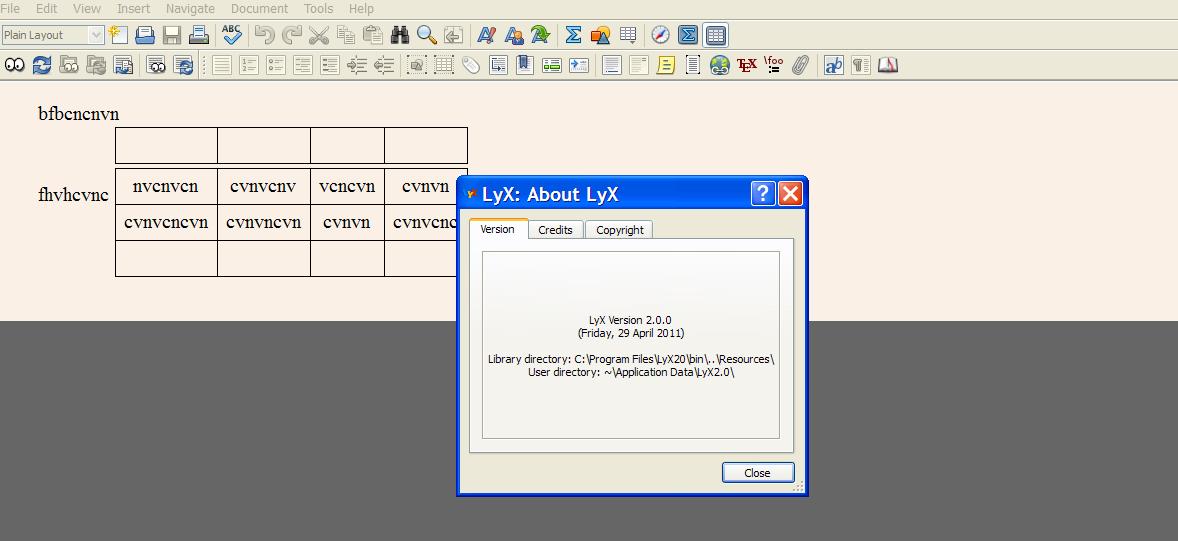Image resolution: width=1178 pixels, height=541 pixels.
Task: Toggle the math toolbar button
Action: click(x=688, y=35)
